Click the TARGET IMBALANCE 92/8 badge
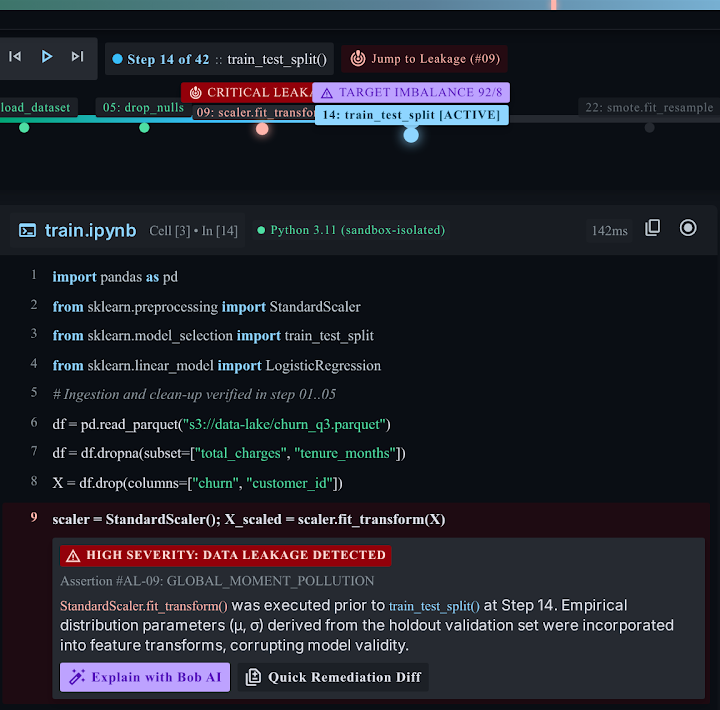The width and height of the screenshot is (720, 710). click(x=411, y=92)
